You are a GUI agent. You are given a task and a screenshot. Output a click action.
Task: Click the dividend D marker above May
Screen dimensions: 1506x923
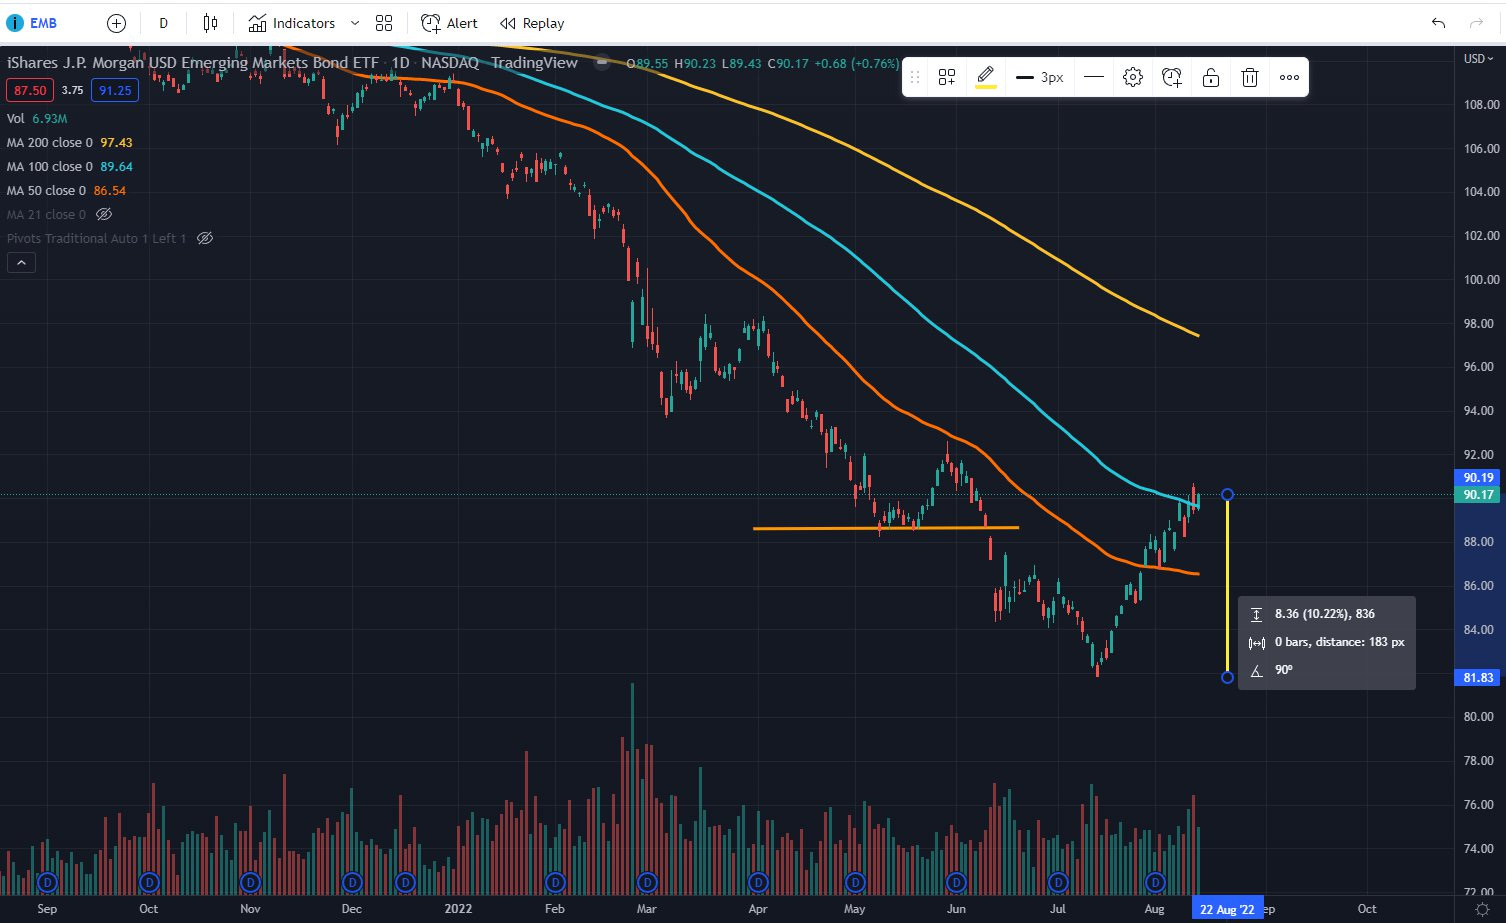[855, 882]
